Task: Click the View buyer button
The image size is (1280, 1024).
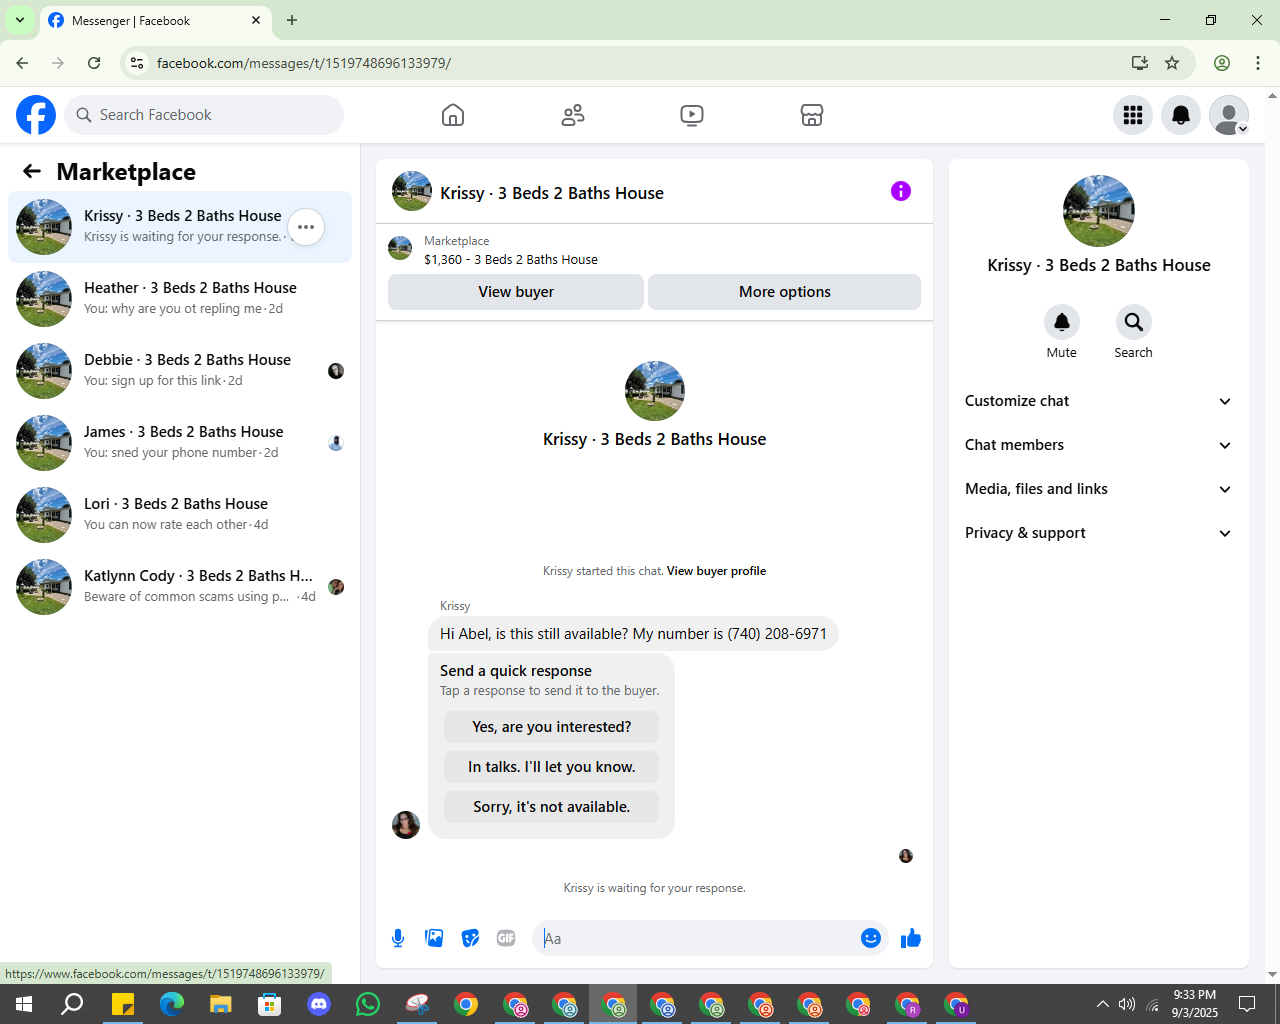Action: pyautogui.click(x=516, y=292)
